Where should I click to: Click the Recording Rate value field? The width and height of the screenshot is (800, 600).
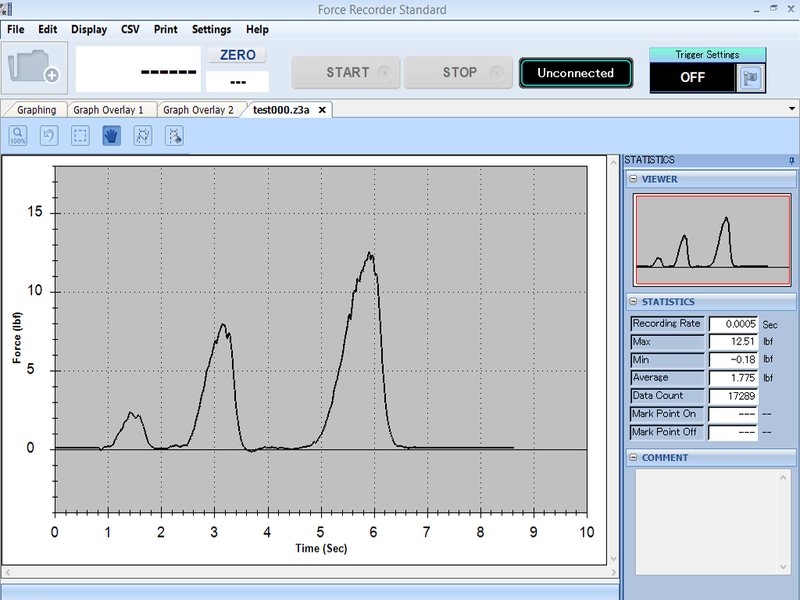[733, 324]
